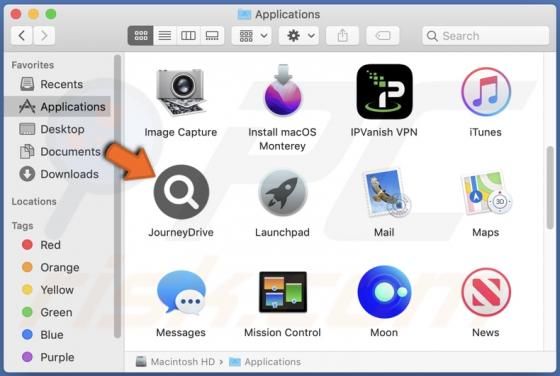Image resolution: width=560 pixels, height=376 pixels.
Task: Open the Image Capture app icon
Action: coord(181,92)
